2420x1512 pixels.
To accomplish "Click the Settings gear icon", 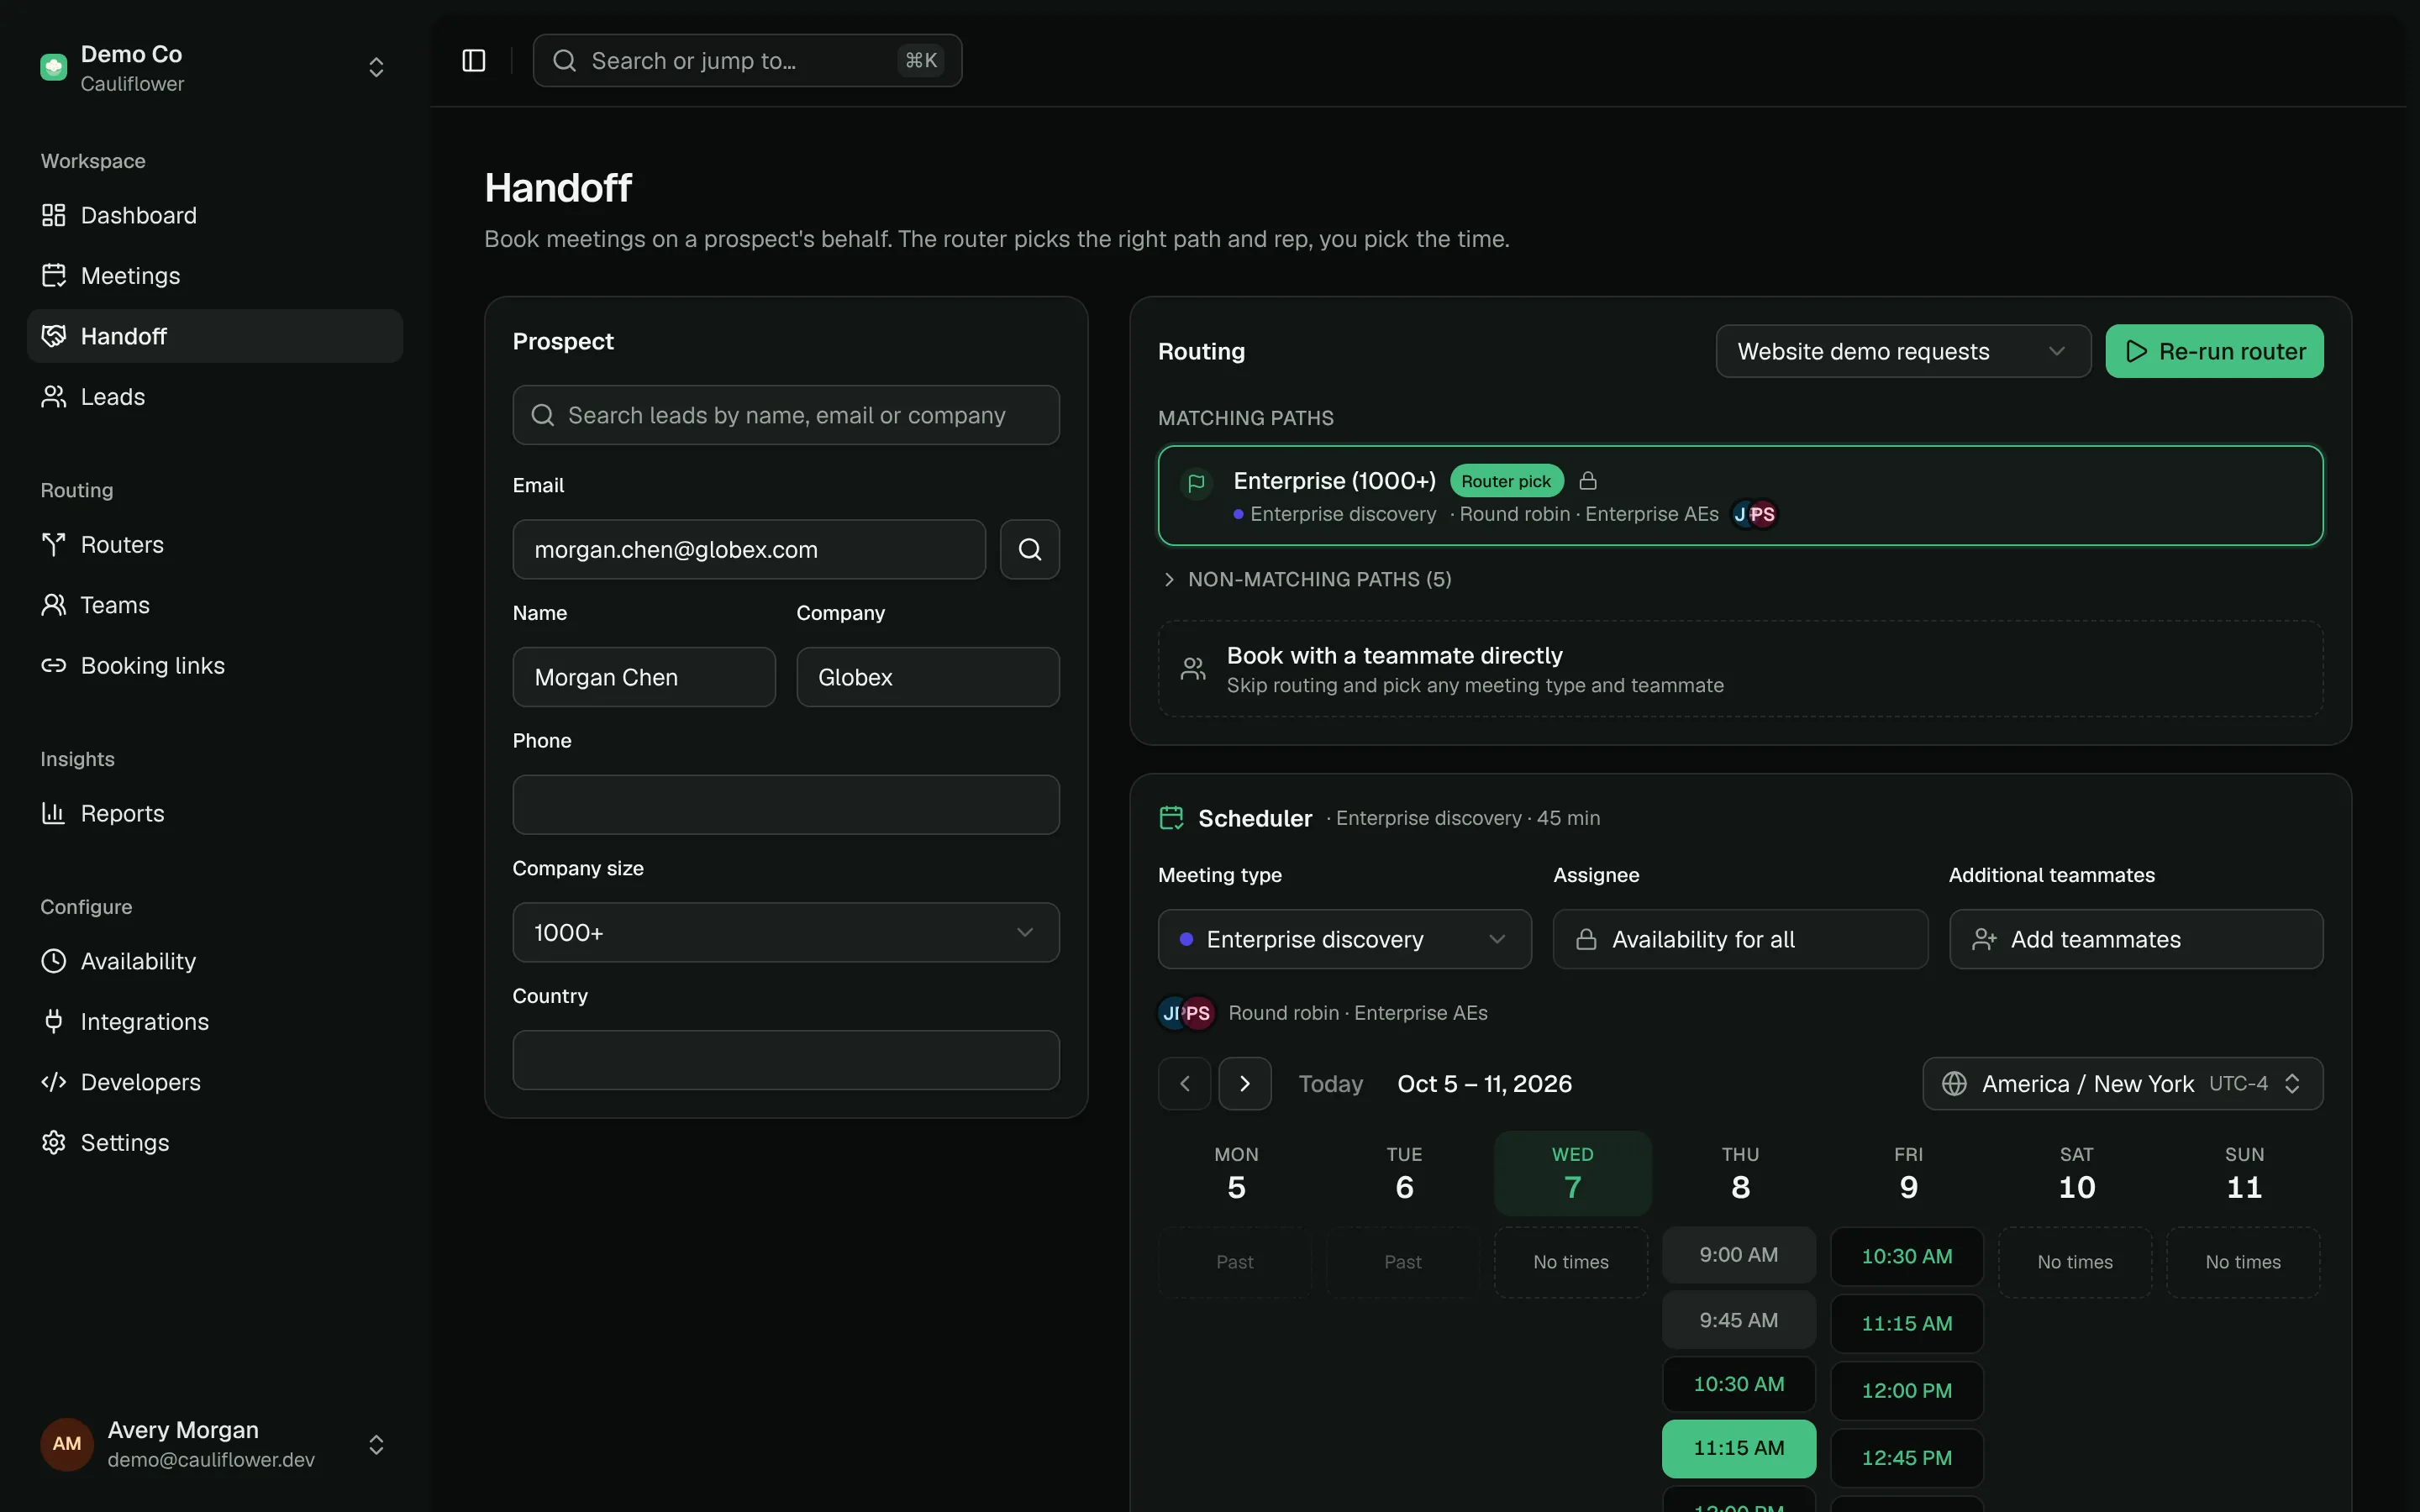I will point(54,1143).
